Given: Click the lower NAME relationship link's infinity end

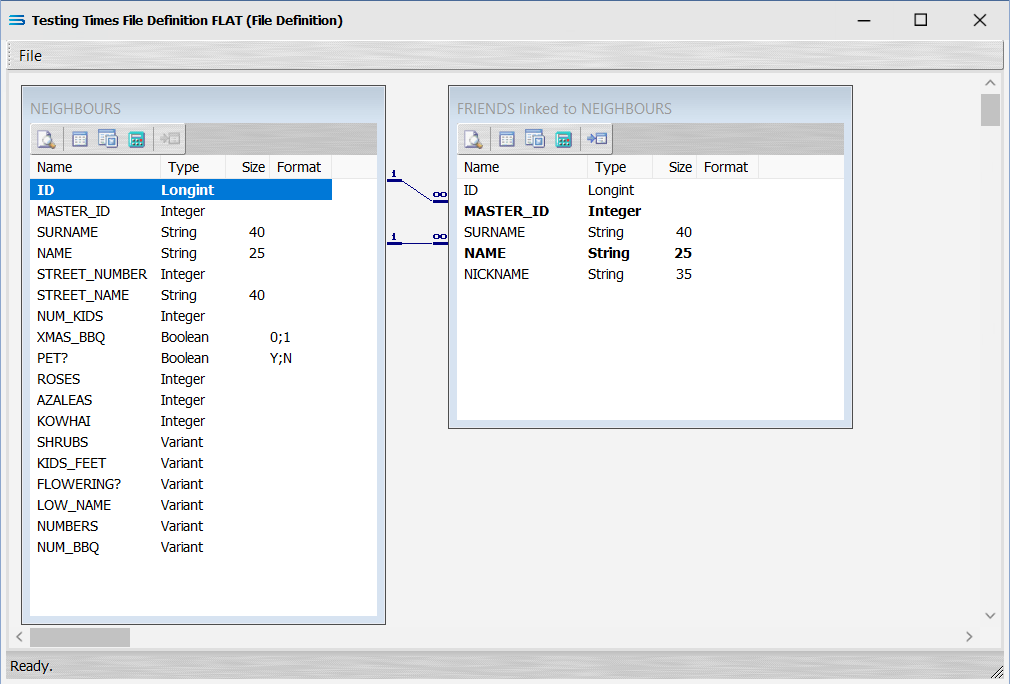Looking at the screenshot, I should tap(440, 238).
